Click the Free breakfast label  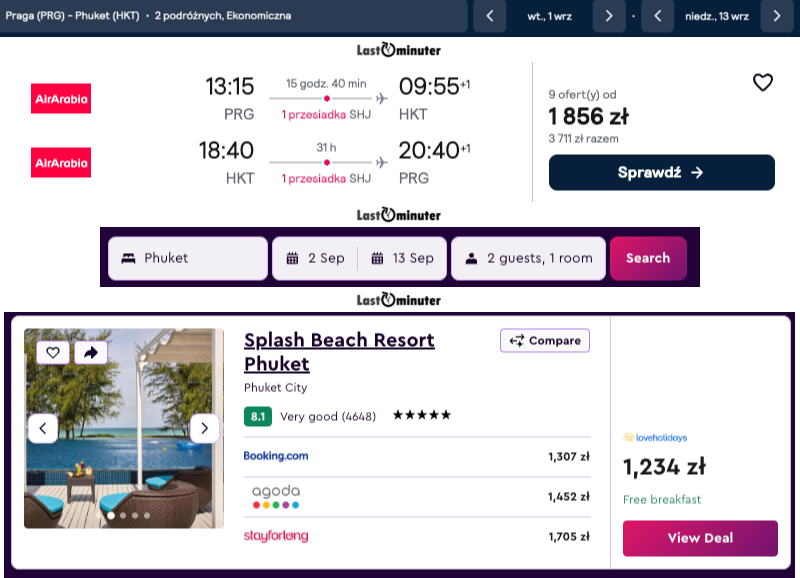click(x=662, y=499)
